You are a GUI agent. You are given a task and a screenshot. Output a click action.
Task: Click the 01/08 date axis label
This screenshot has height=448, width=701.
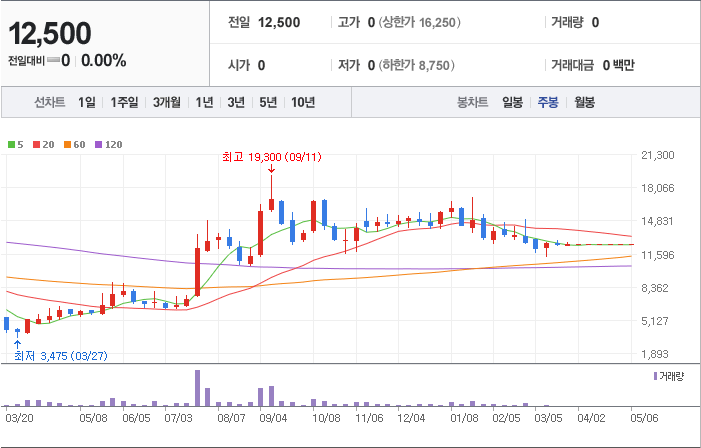464,418
